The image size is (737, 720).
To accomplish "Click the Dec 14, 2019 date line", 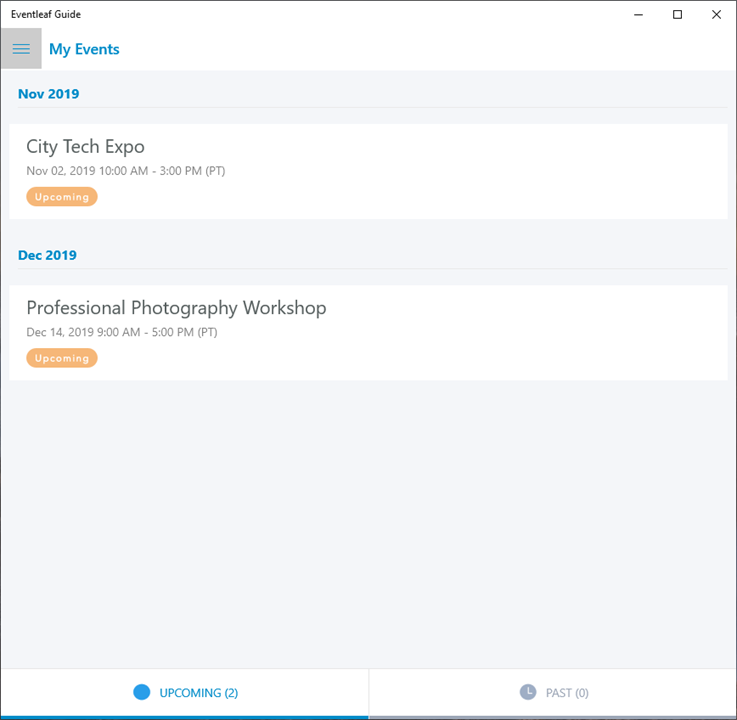I will tap(122, 332).
